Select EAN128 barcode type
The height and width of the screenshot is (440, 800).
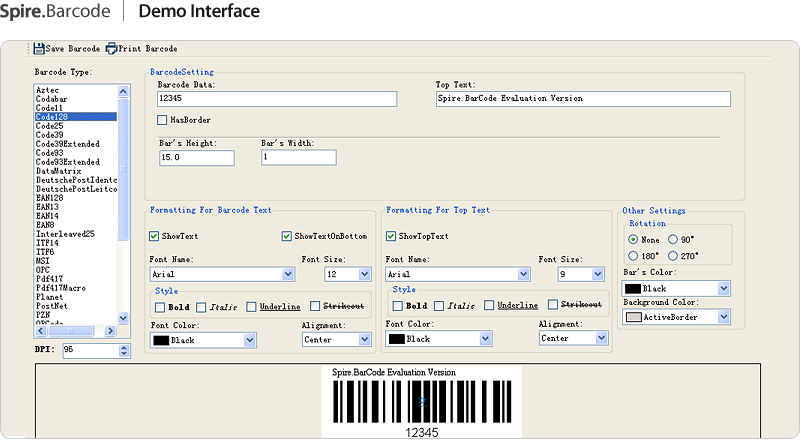49,198
